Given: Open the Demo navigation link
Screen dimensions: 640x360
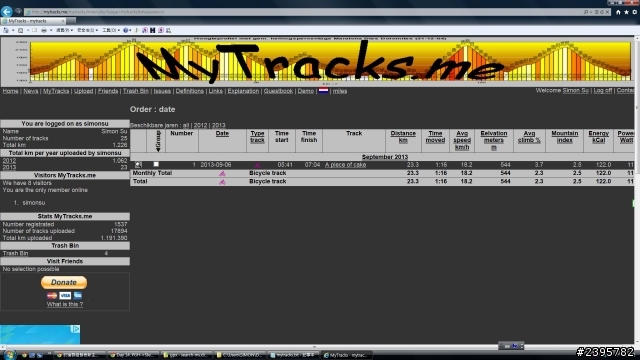Looking at the screenshot, I should tap(306, 91).
